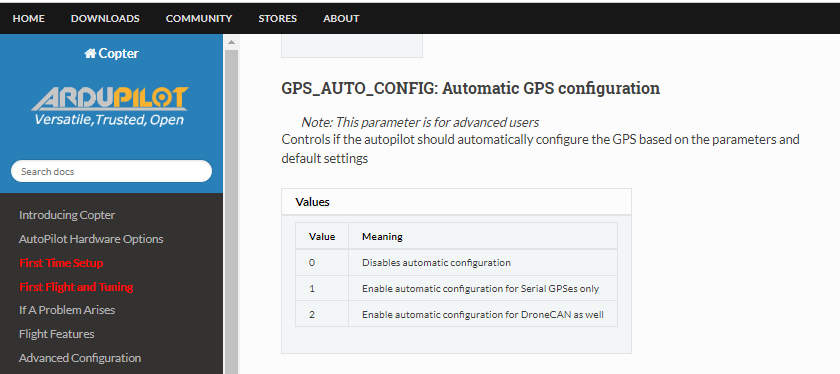Click the value cell '1'

(322, 288)
